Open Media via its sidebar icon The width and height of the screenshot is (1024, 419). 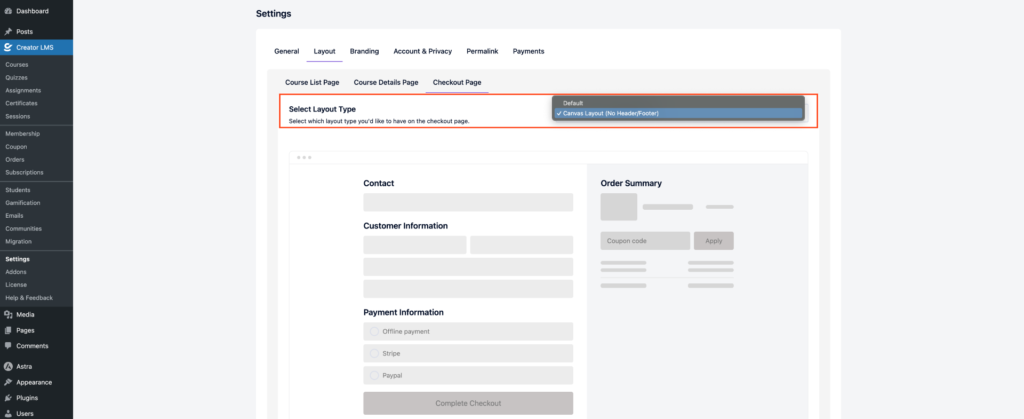(x=8, y=314)
